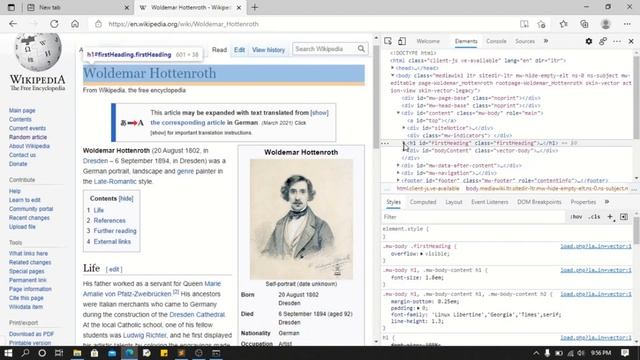Expand the overflow visible shorthand triangle
This screenshot has height=360, width=640.
[421, 254]
